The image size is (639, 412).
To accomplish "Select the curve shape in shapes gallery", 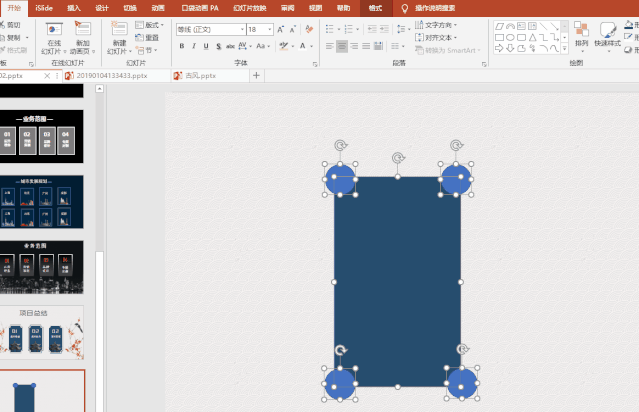I will [x=554, y=48].
